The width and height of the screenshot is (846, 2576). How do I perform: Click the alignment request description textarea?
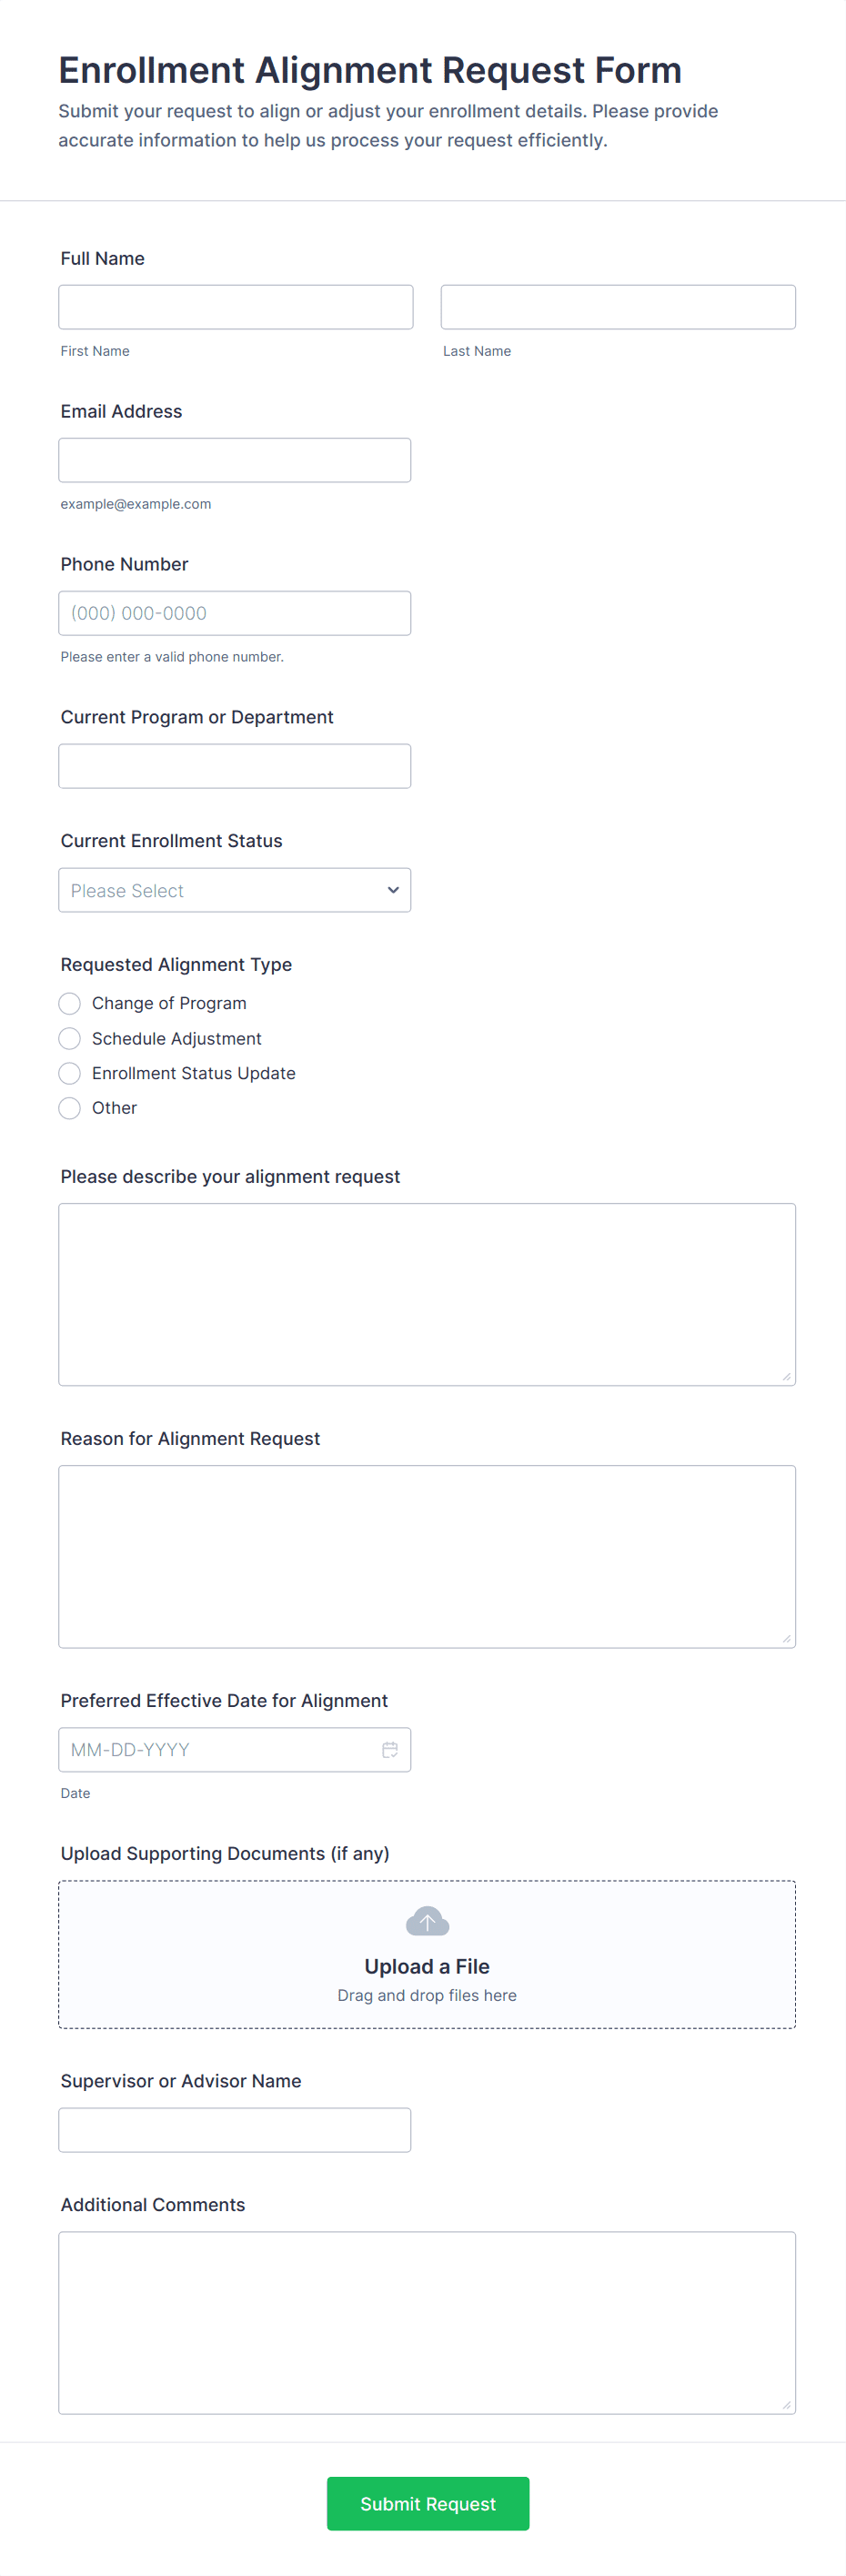click(427, 1294)
